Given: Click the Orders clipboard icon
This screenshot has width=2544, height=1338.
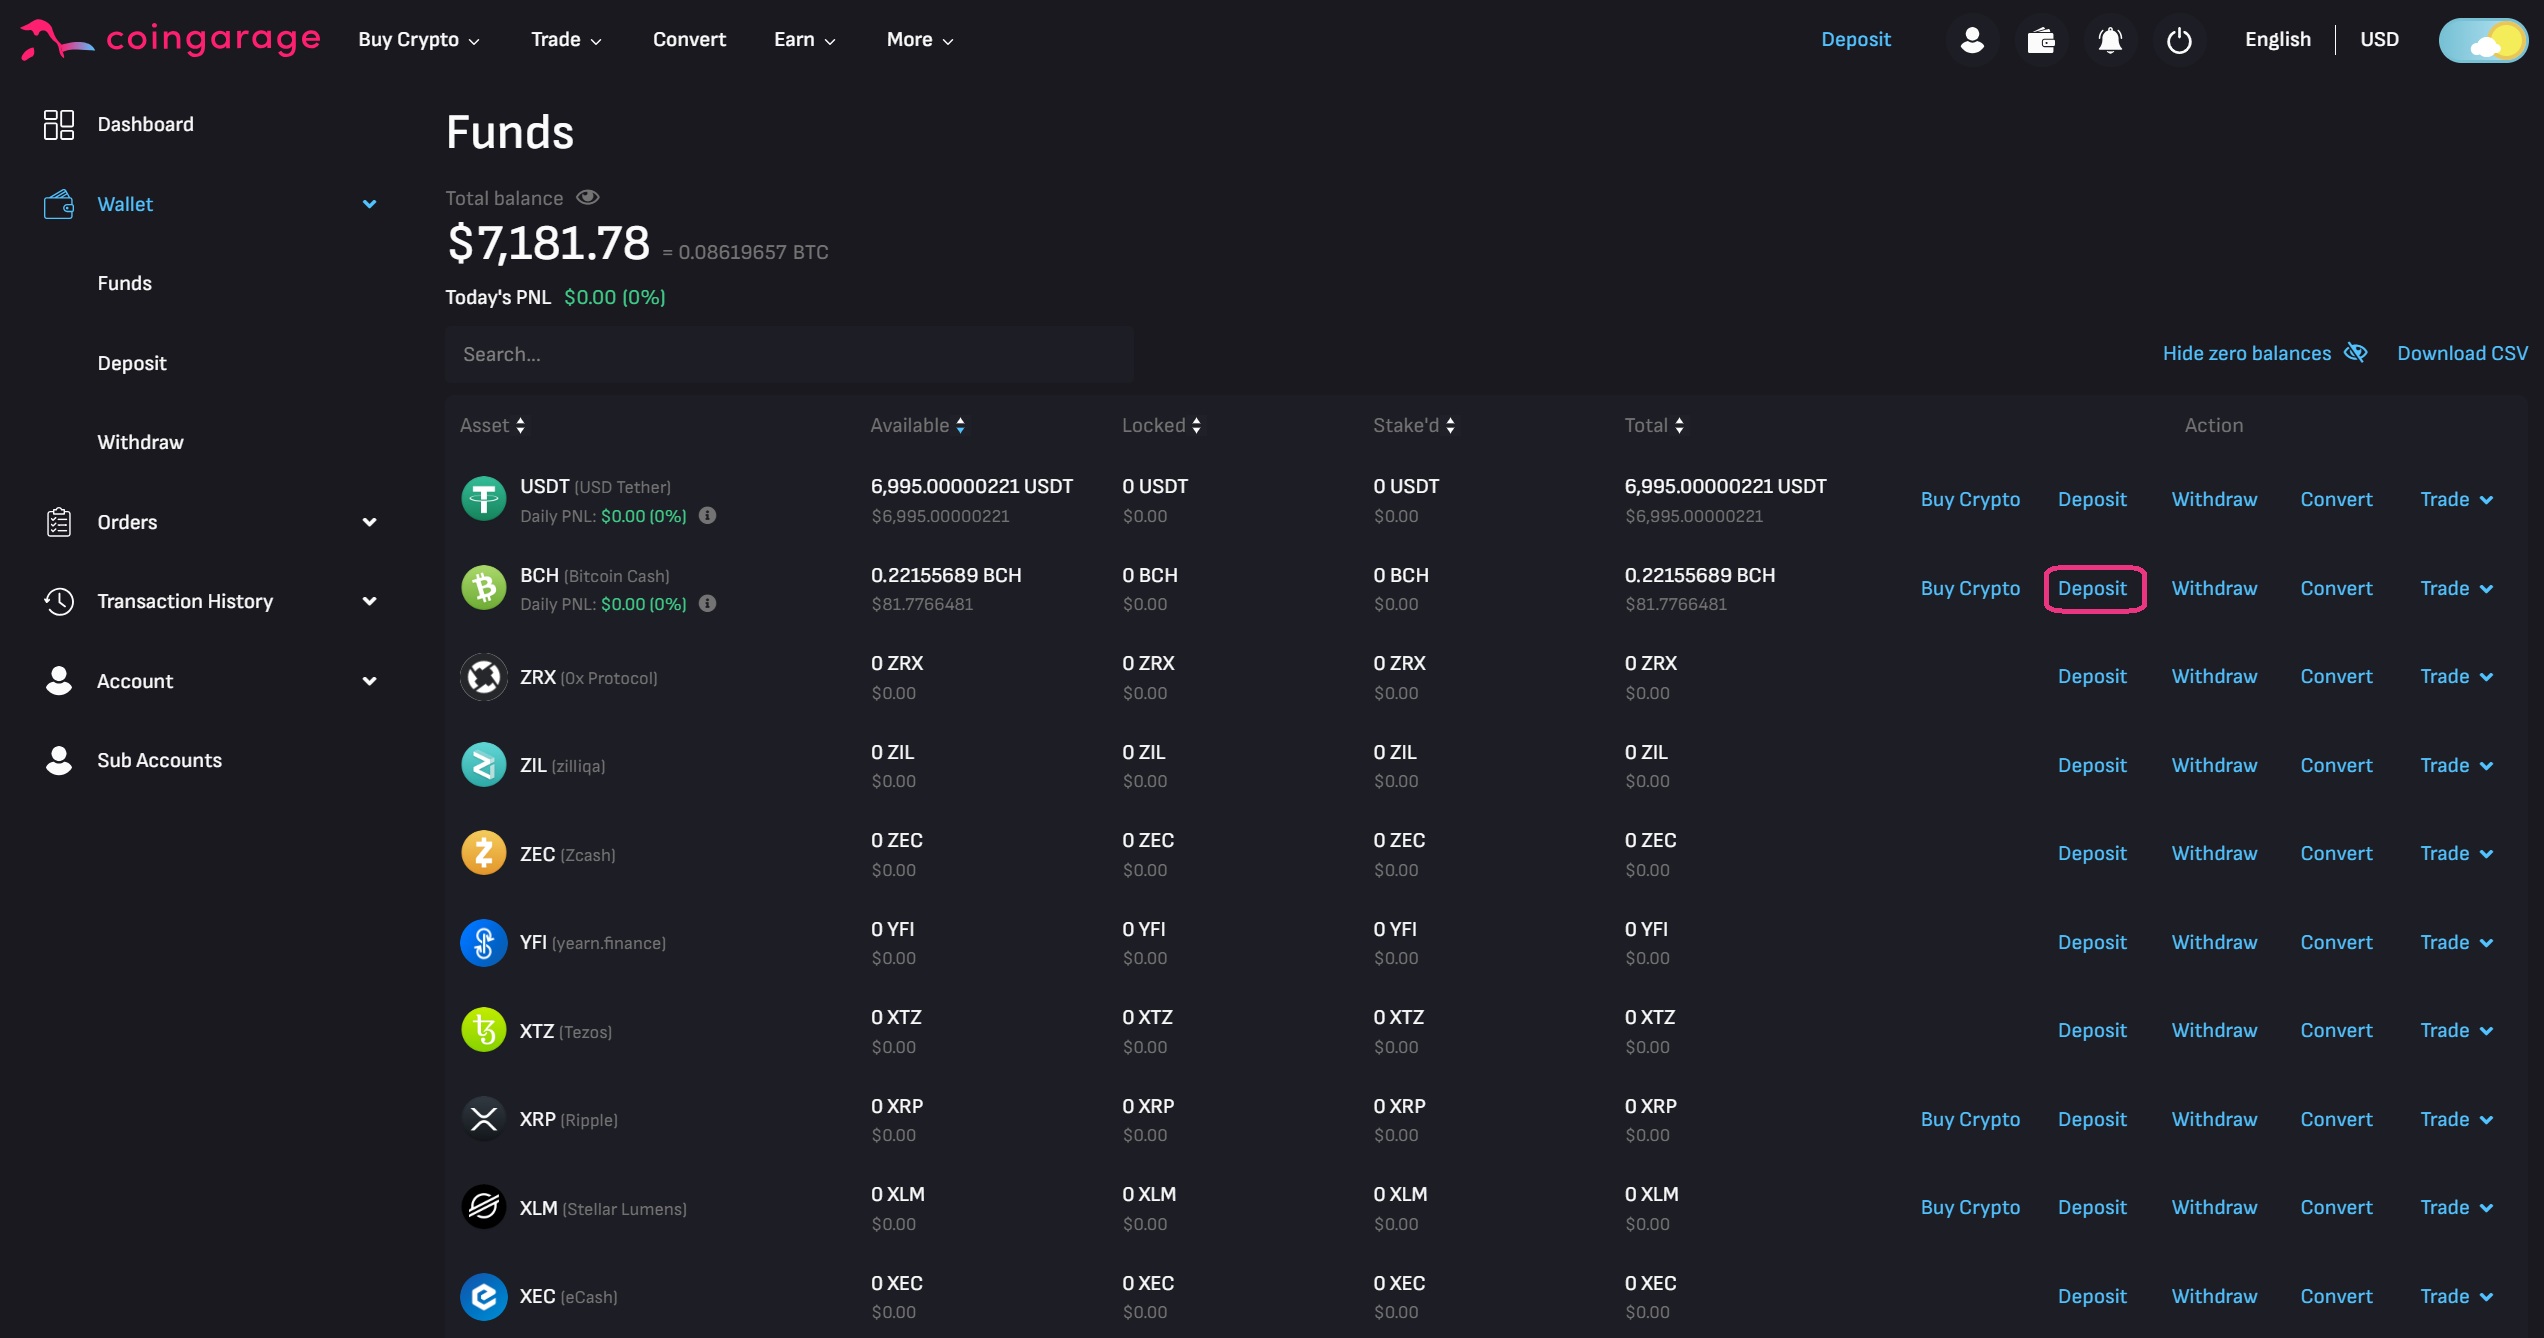Looking at the screenshot, I should 59,522.
